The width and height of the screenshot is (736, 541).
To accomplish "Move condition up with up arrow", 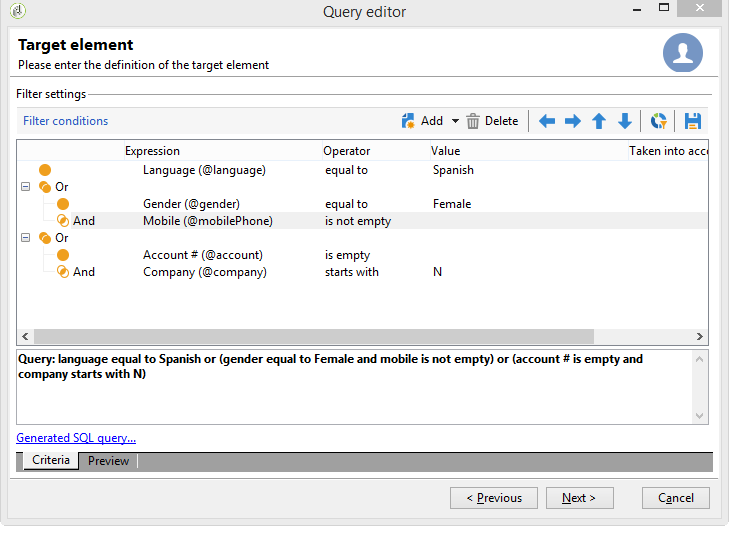I will (598, 121).
